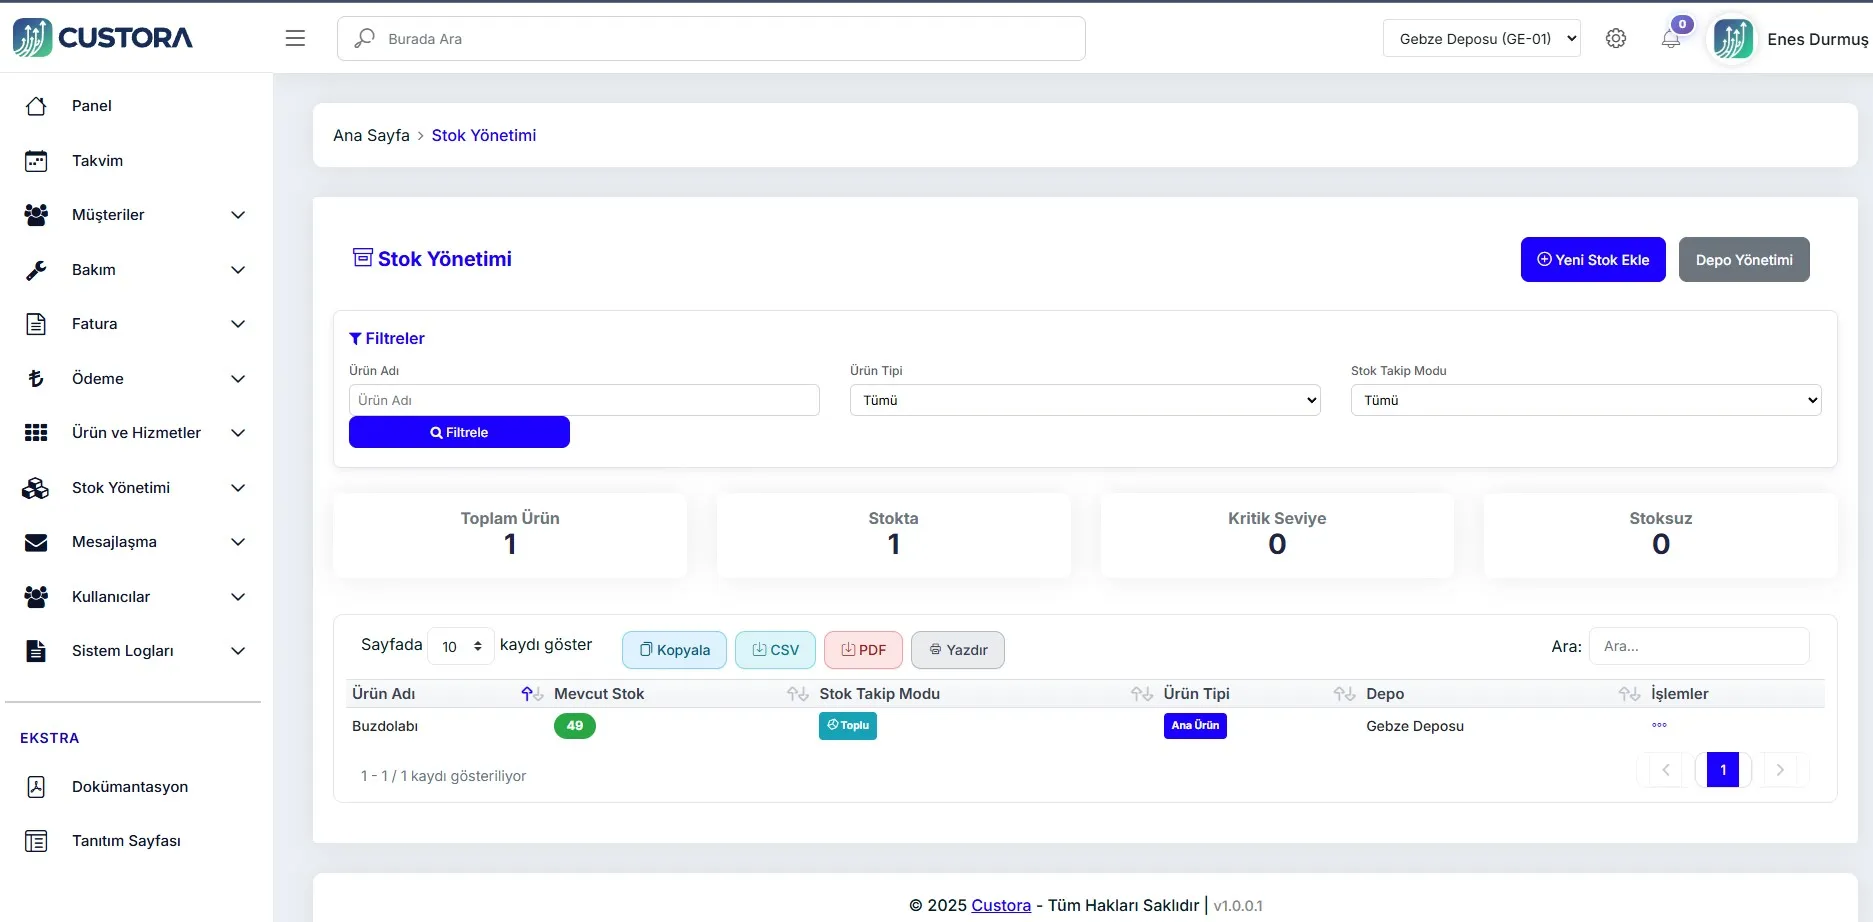This screenshot has height=922, width=1873.
Task: Open the Gebze Deposu warehouse dropdown
Action: click(1481, 38)
